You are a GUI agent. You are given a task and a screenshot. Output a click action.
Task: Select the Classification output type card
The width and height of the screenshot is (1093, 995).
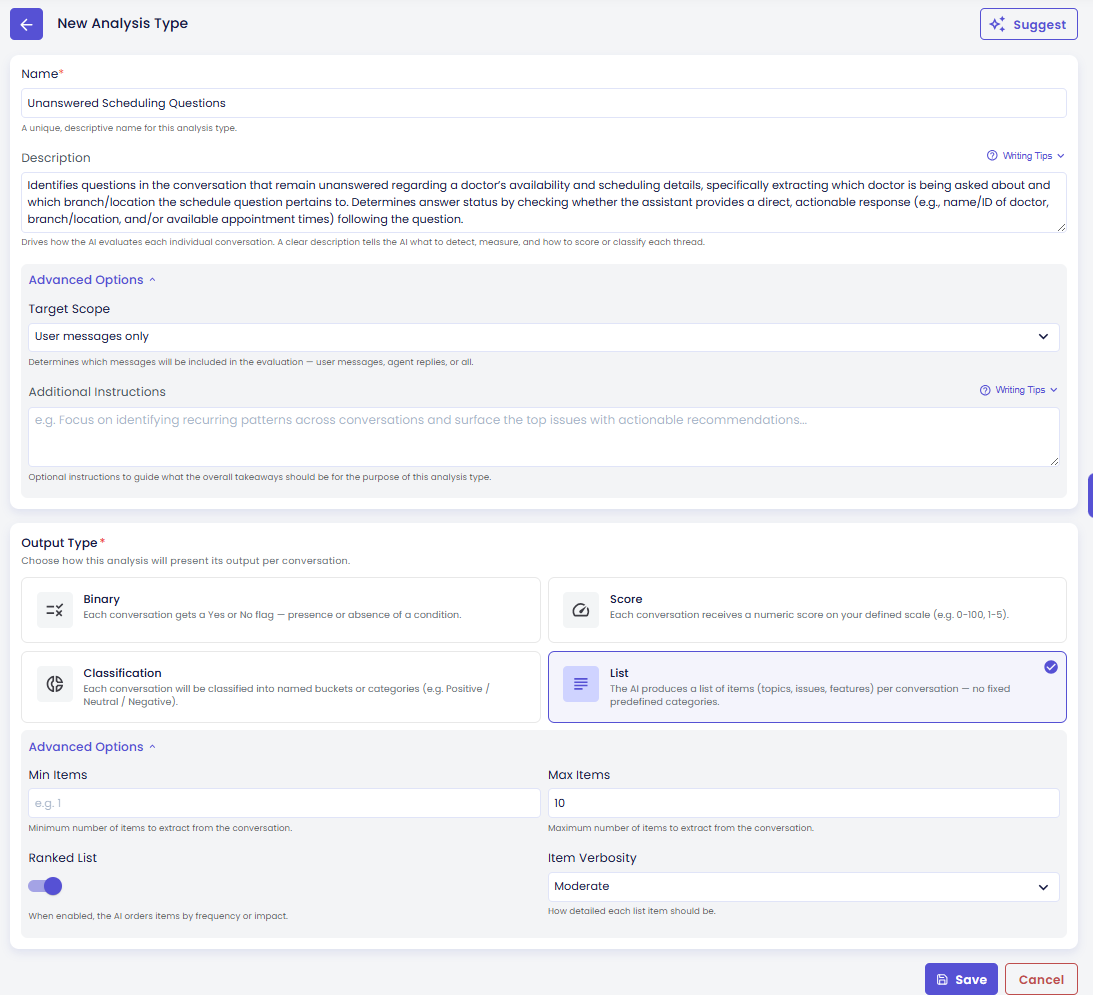(281, 687)
